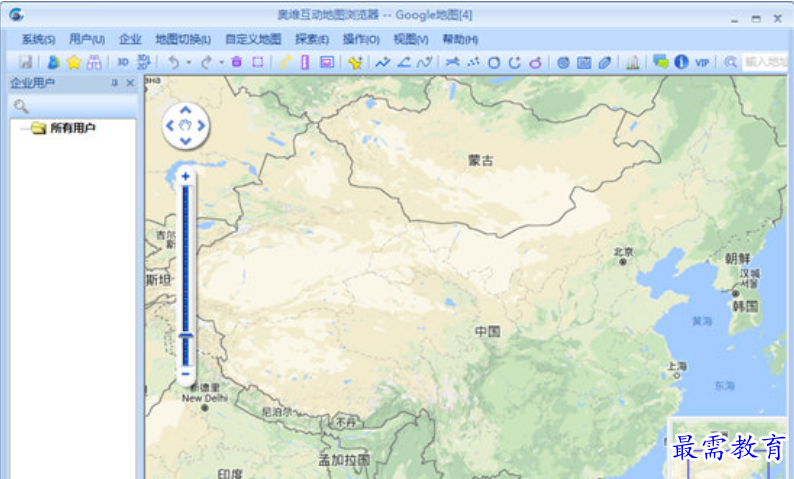
Task: Click the blue info icon
Action: pos(681,62)
